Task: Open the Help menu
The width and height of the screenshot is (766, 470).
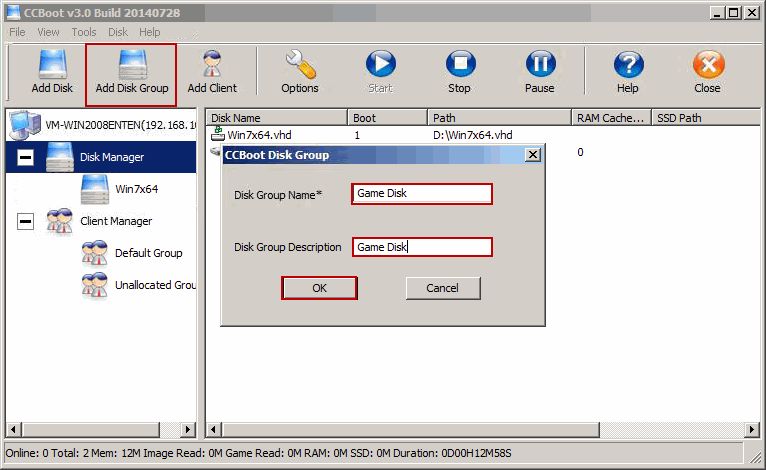Action: coord(149,32)
